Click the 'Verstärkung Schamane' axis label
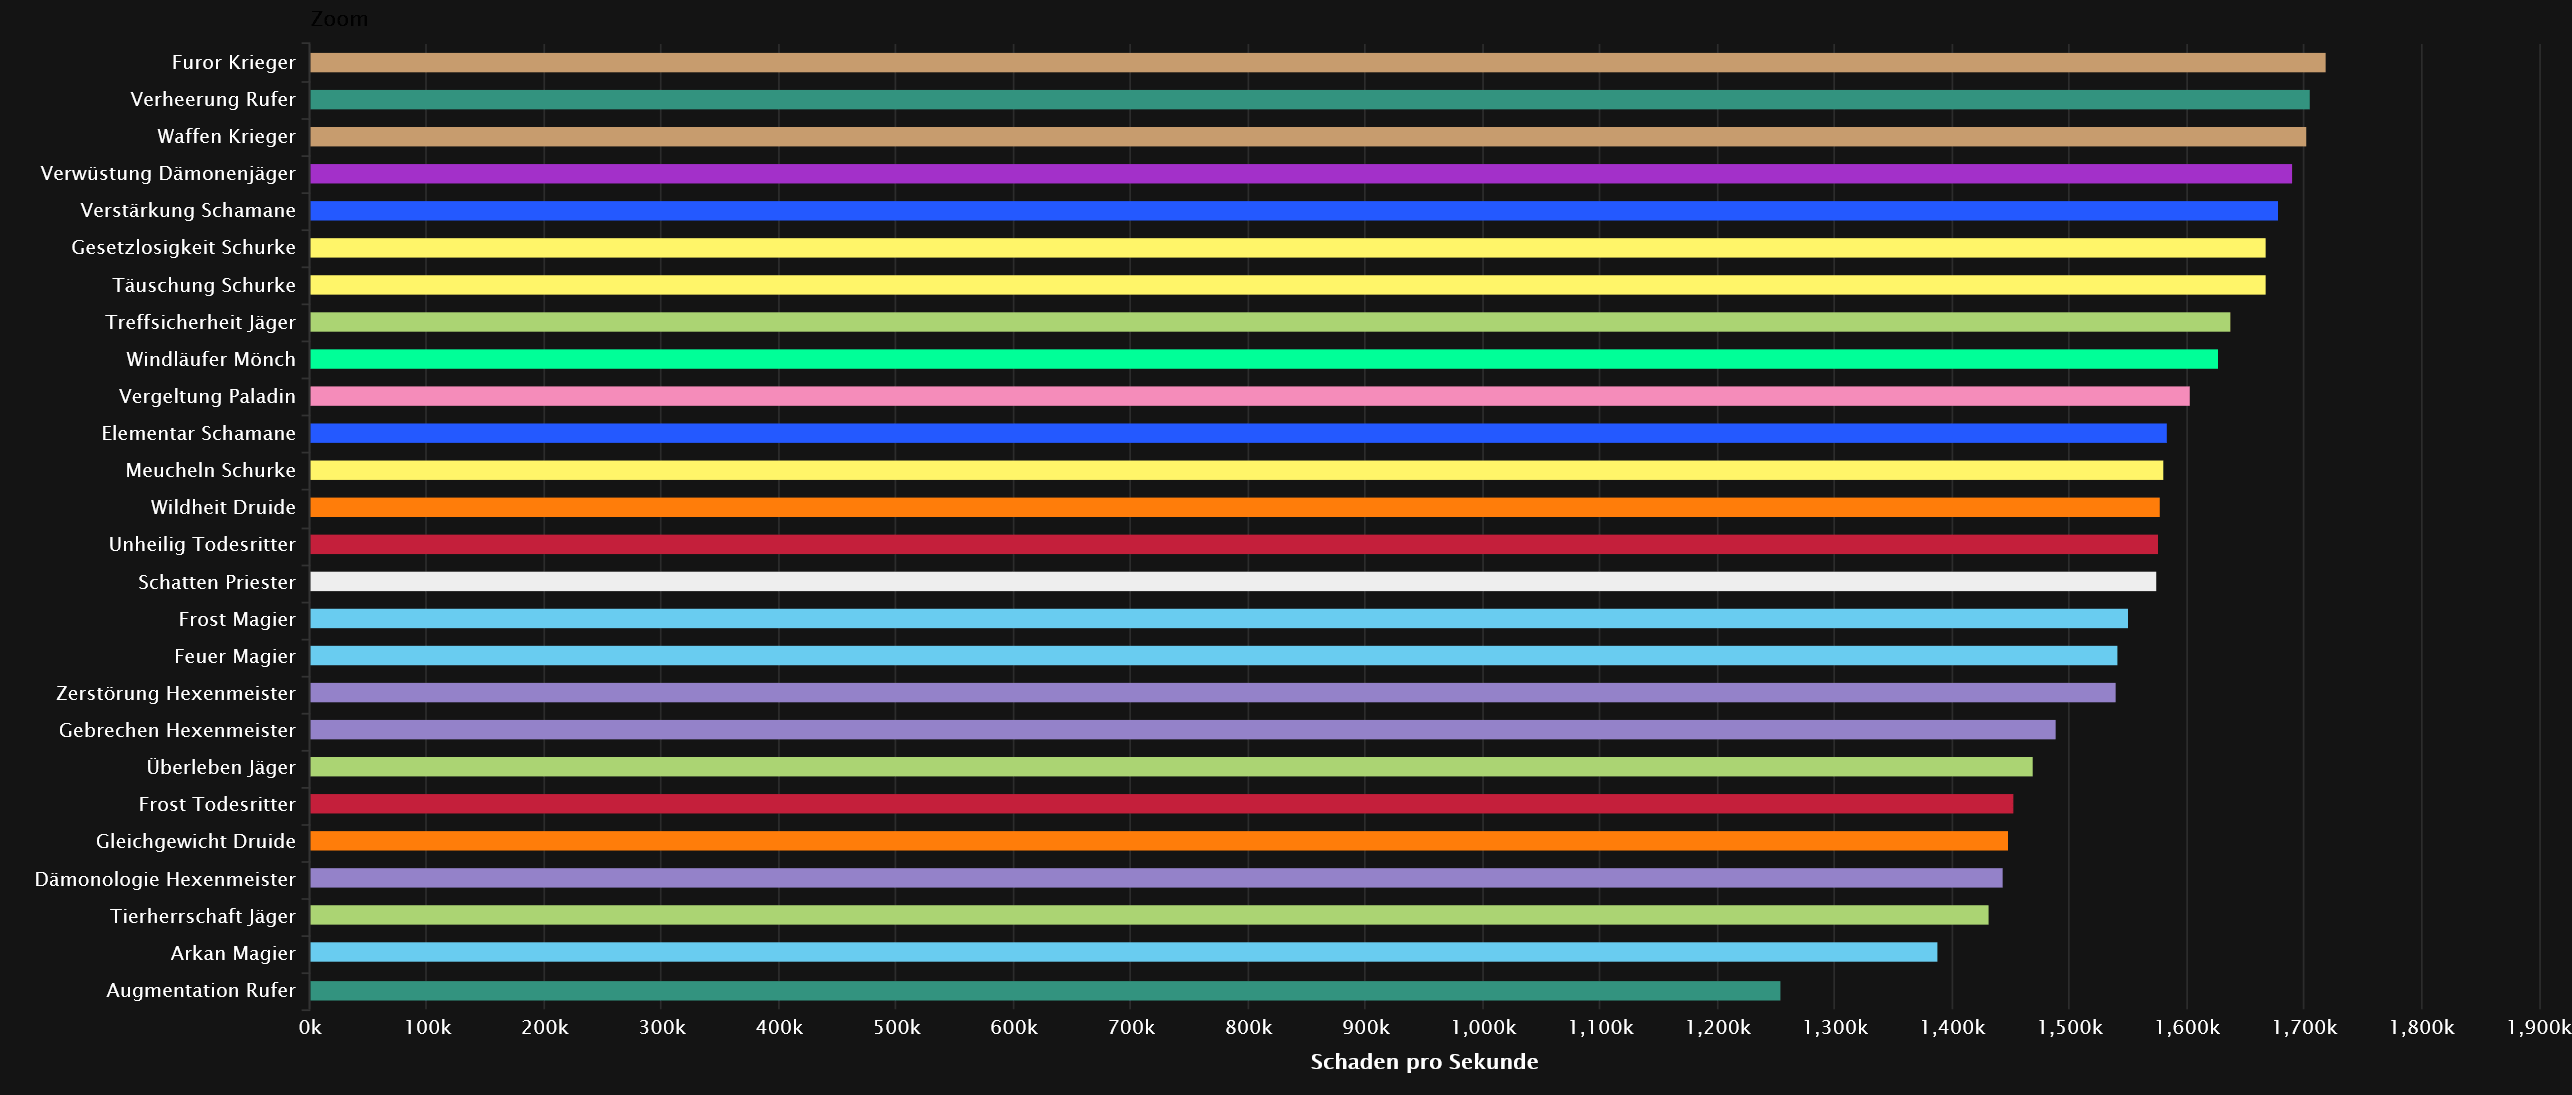 click(x=188, y=211)
